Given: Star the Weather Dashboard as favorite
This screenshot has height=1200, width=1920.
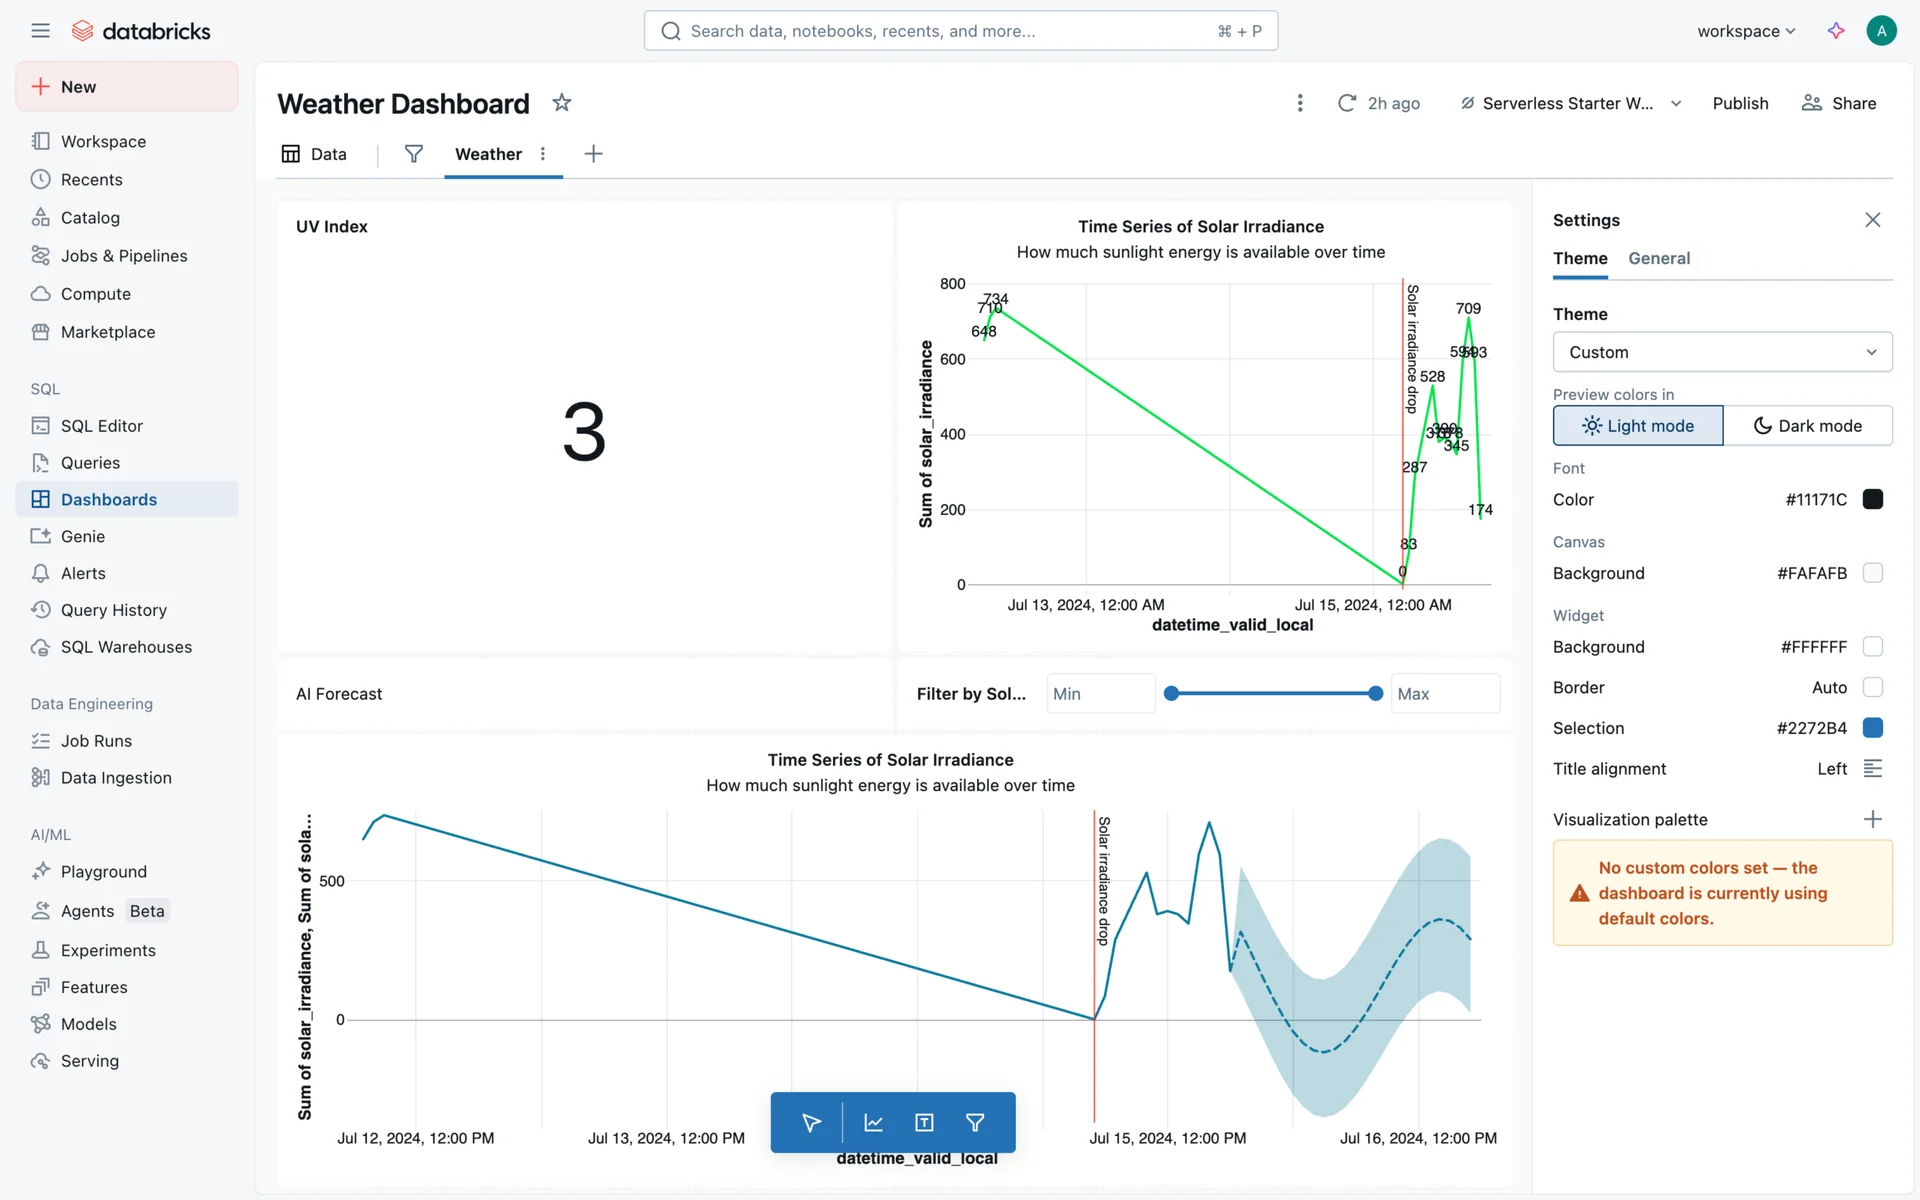Looking at the screenshot, I should 562,103.
